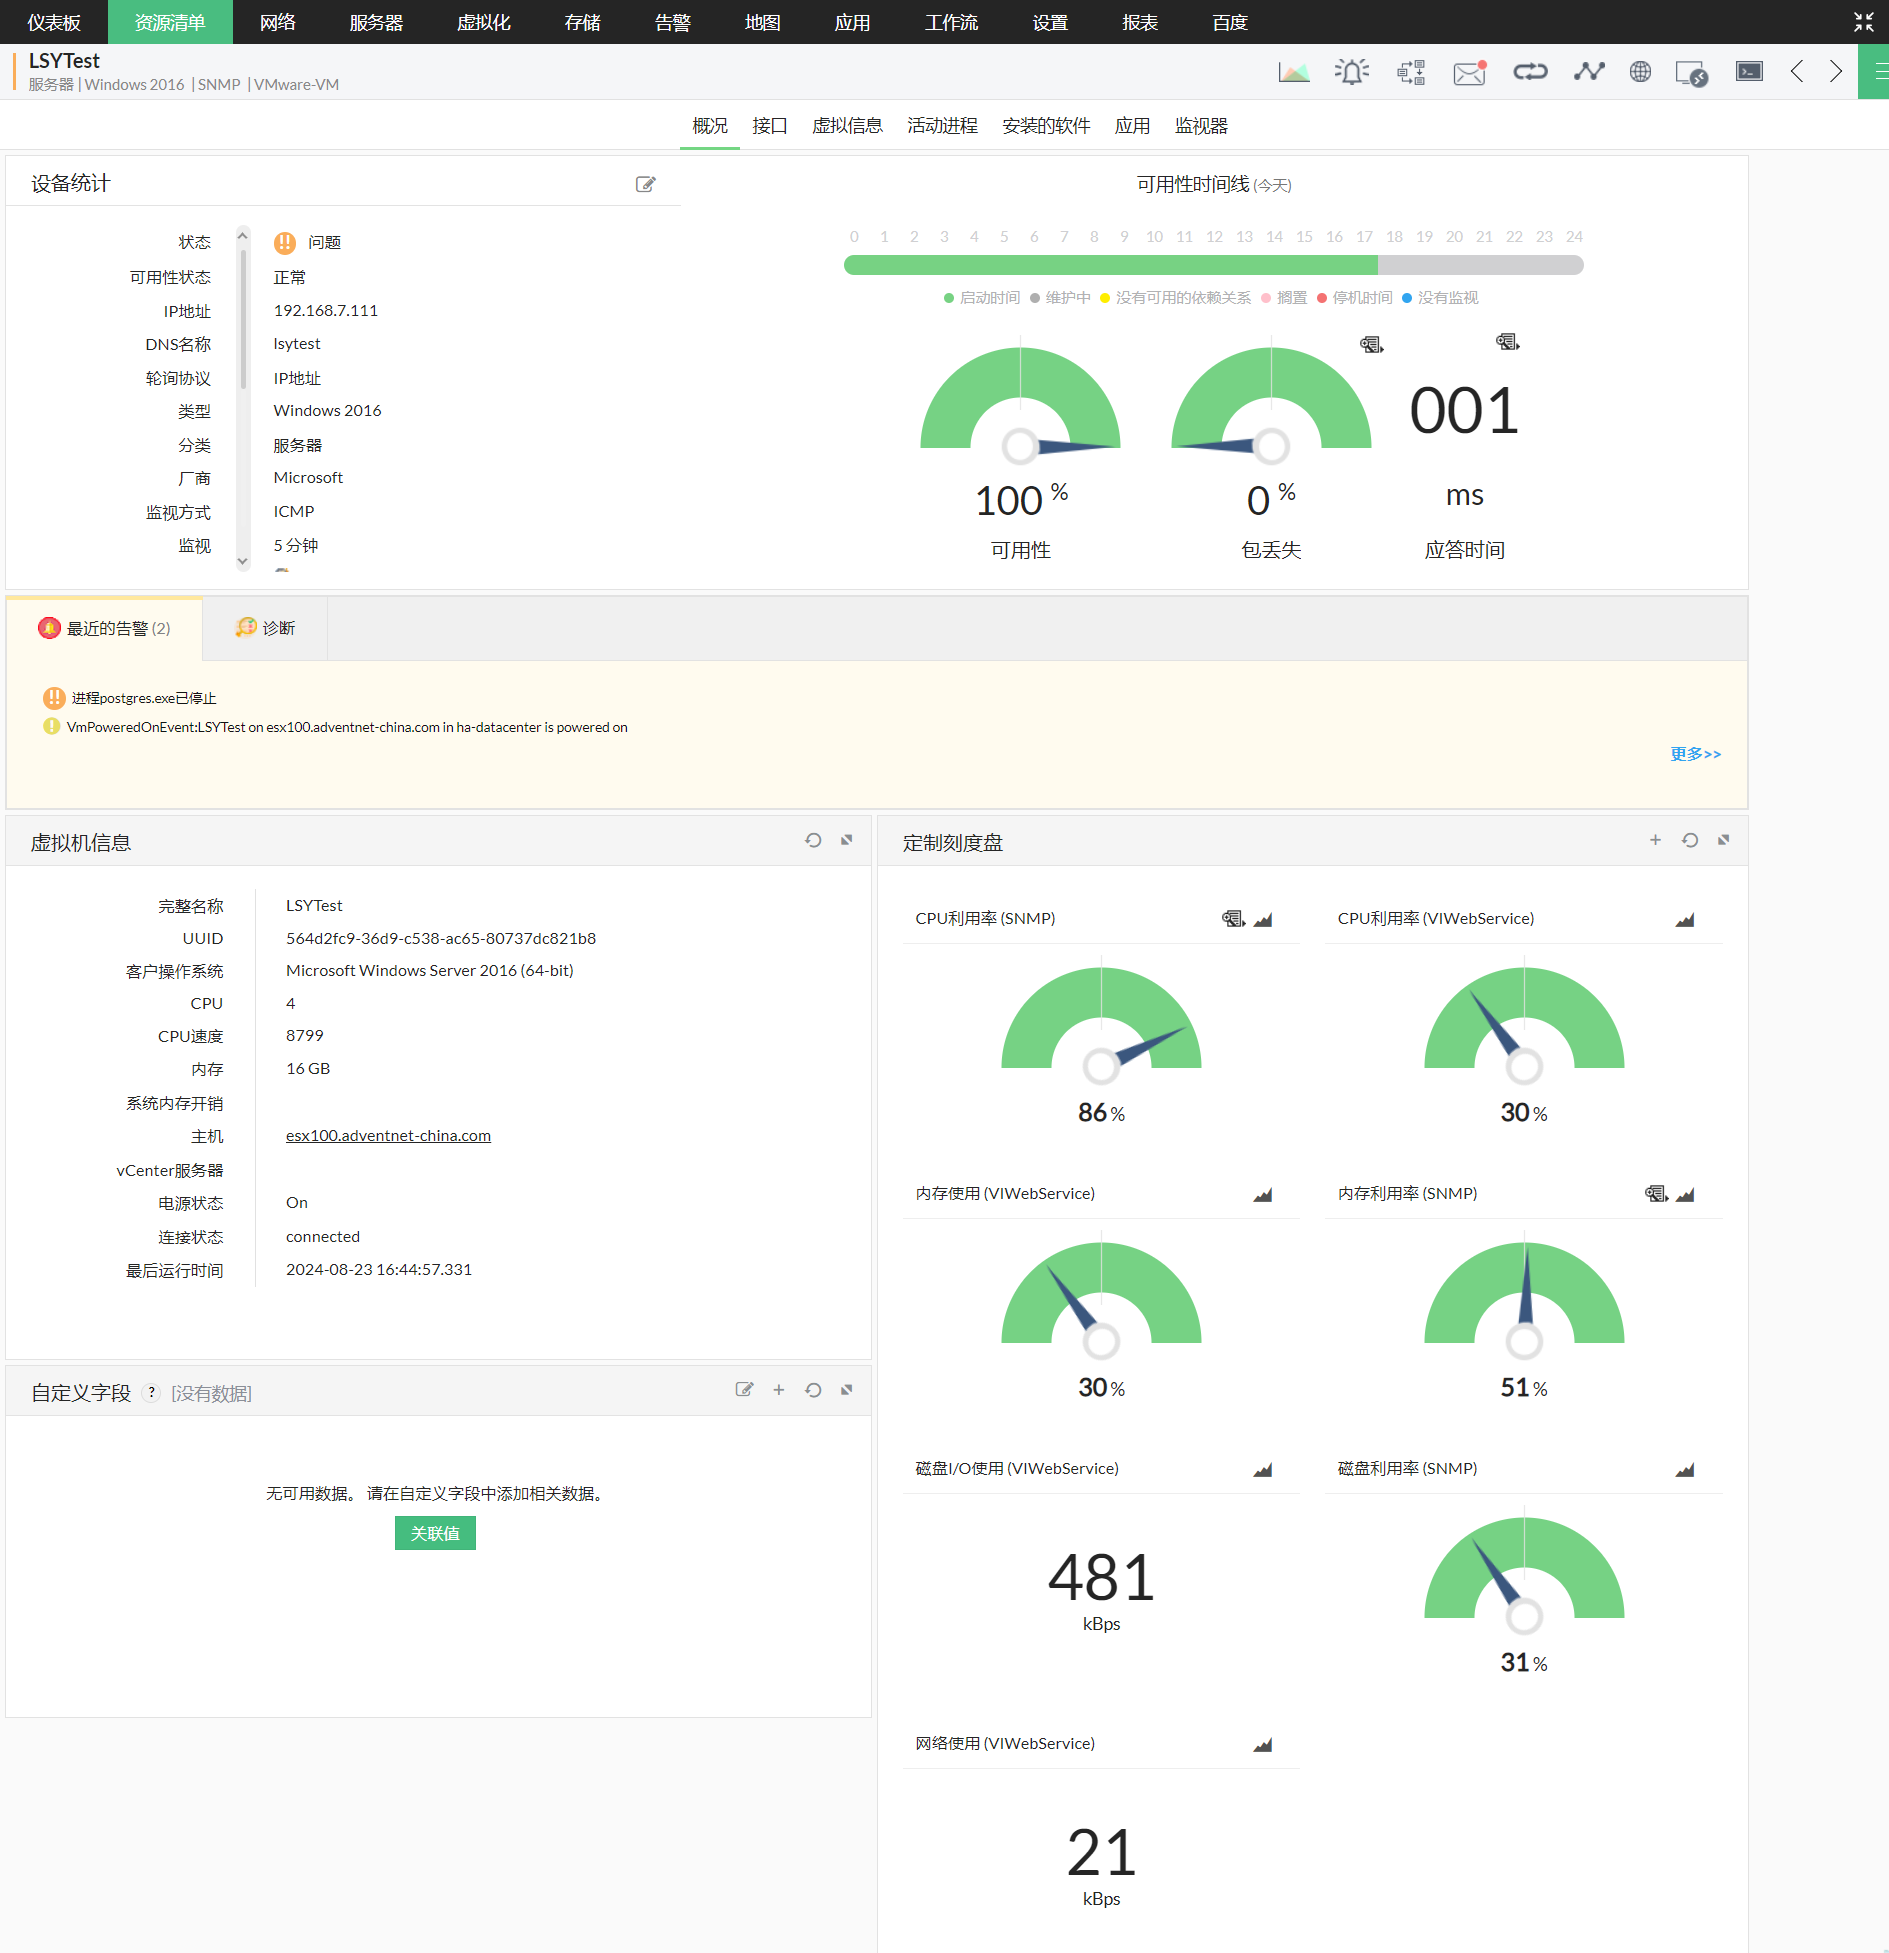Open the envelope notification icon
The image size is (1889, 1953).
(x=1469, y=72)
